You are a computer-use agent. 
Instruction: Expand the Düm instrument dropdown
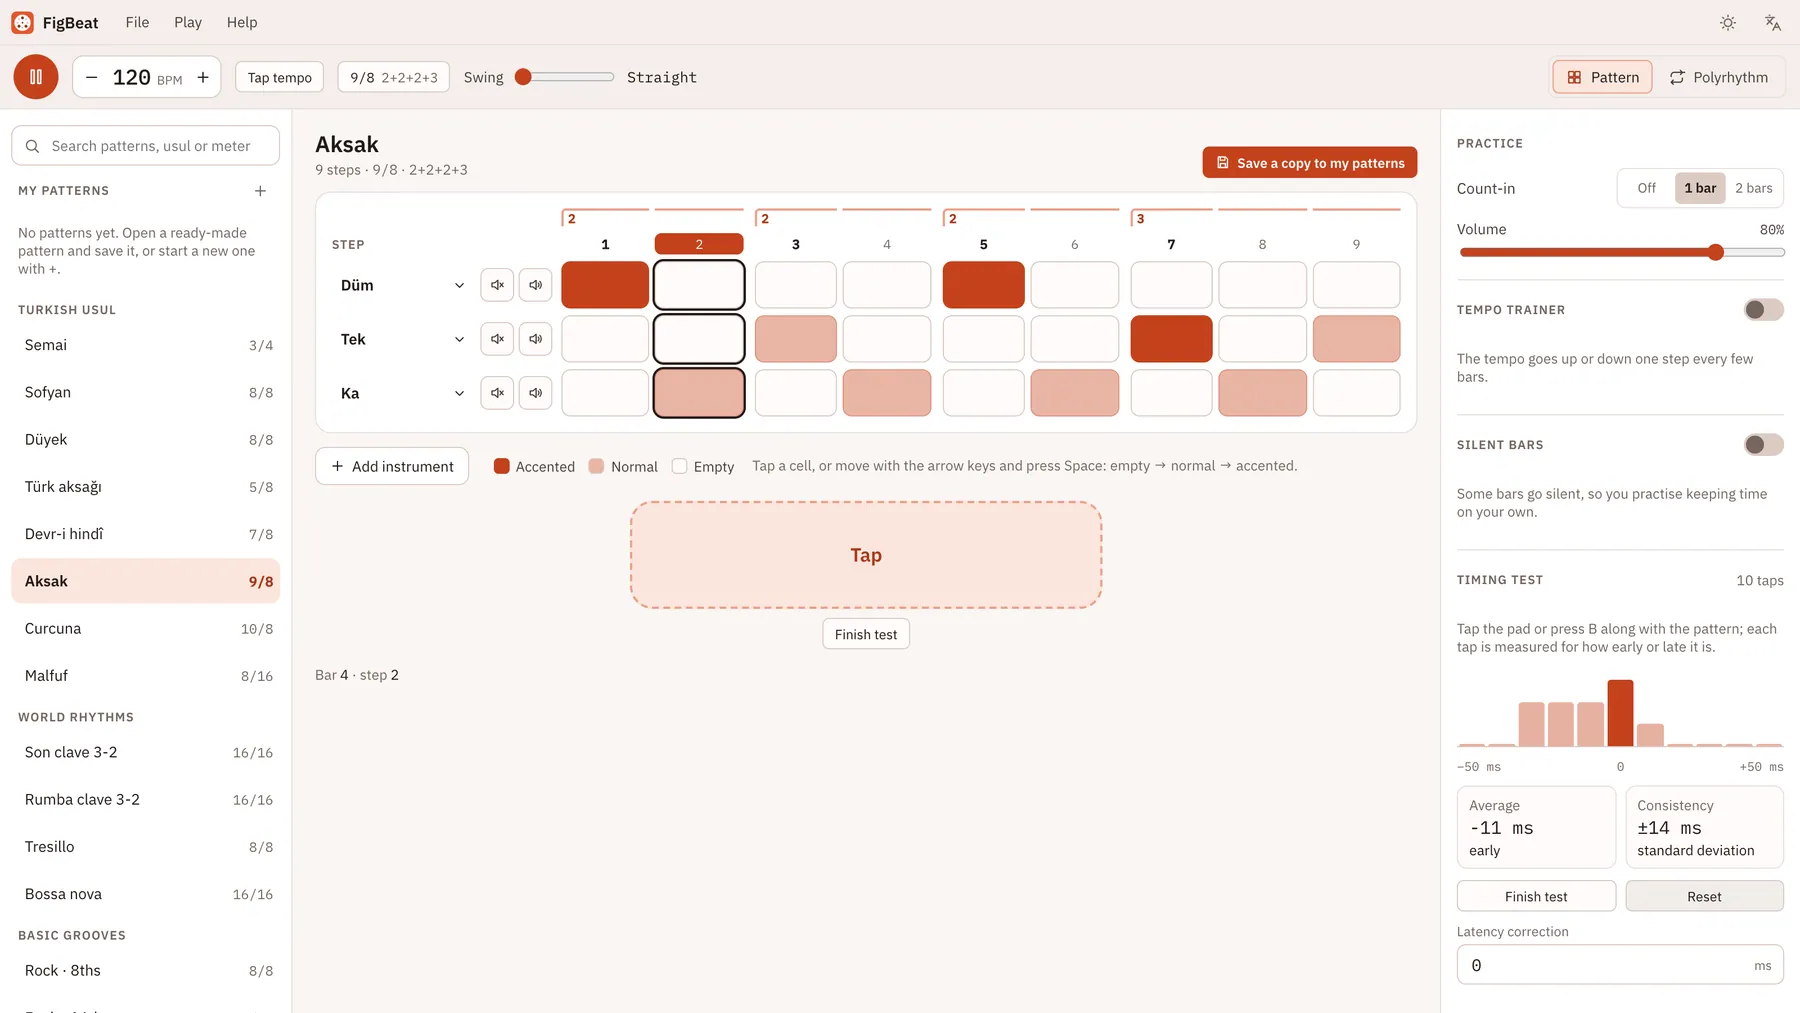click(x=402, y=285)
